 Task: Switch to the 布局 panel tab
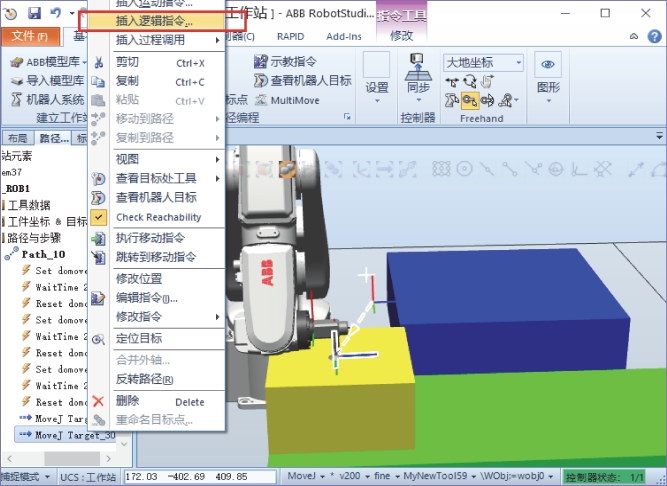pos(17,138)
